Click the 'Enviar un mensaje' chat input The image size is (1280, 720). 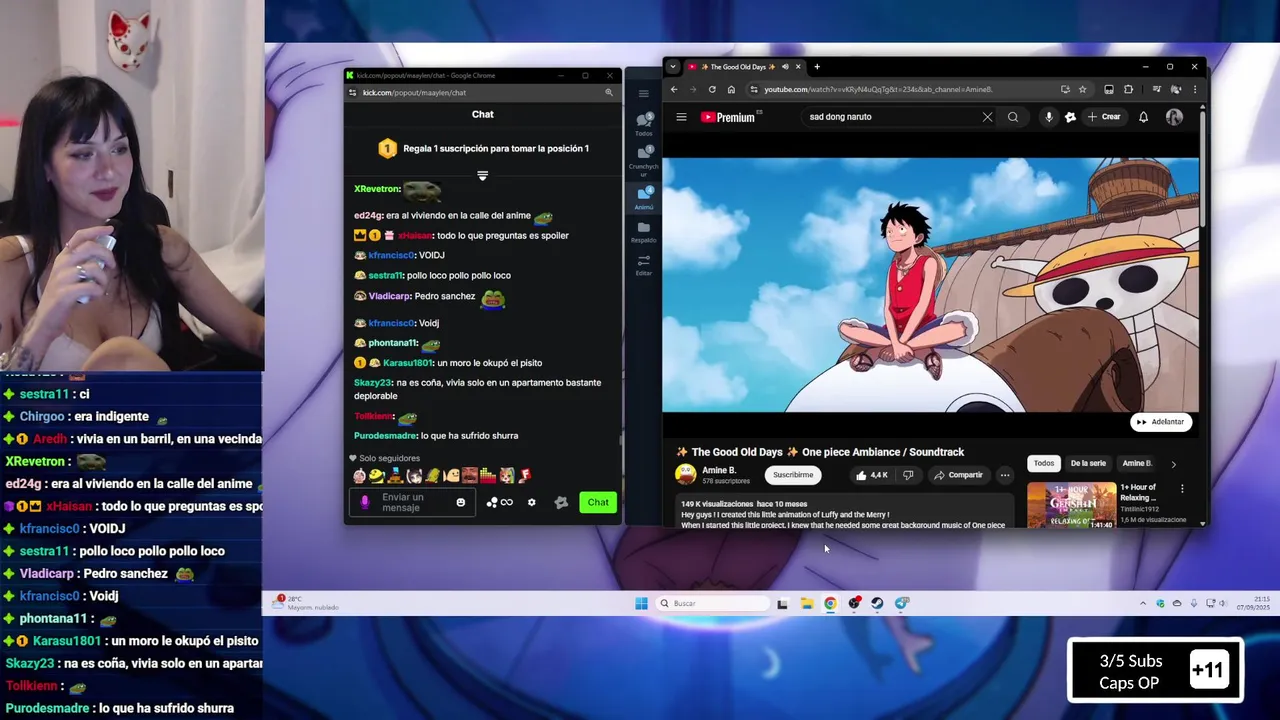[x=413, y=502]
